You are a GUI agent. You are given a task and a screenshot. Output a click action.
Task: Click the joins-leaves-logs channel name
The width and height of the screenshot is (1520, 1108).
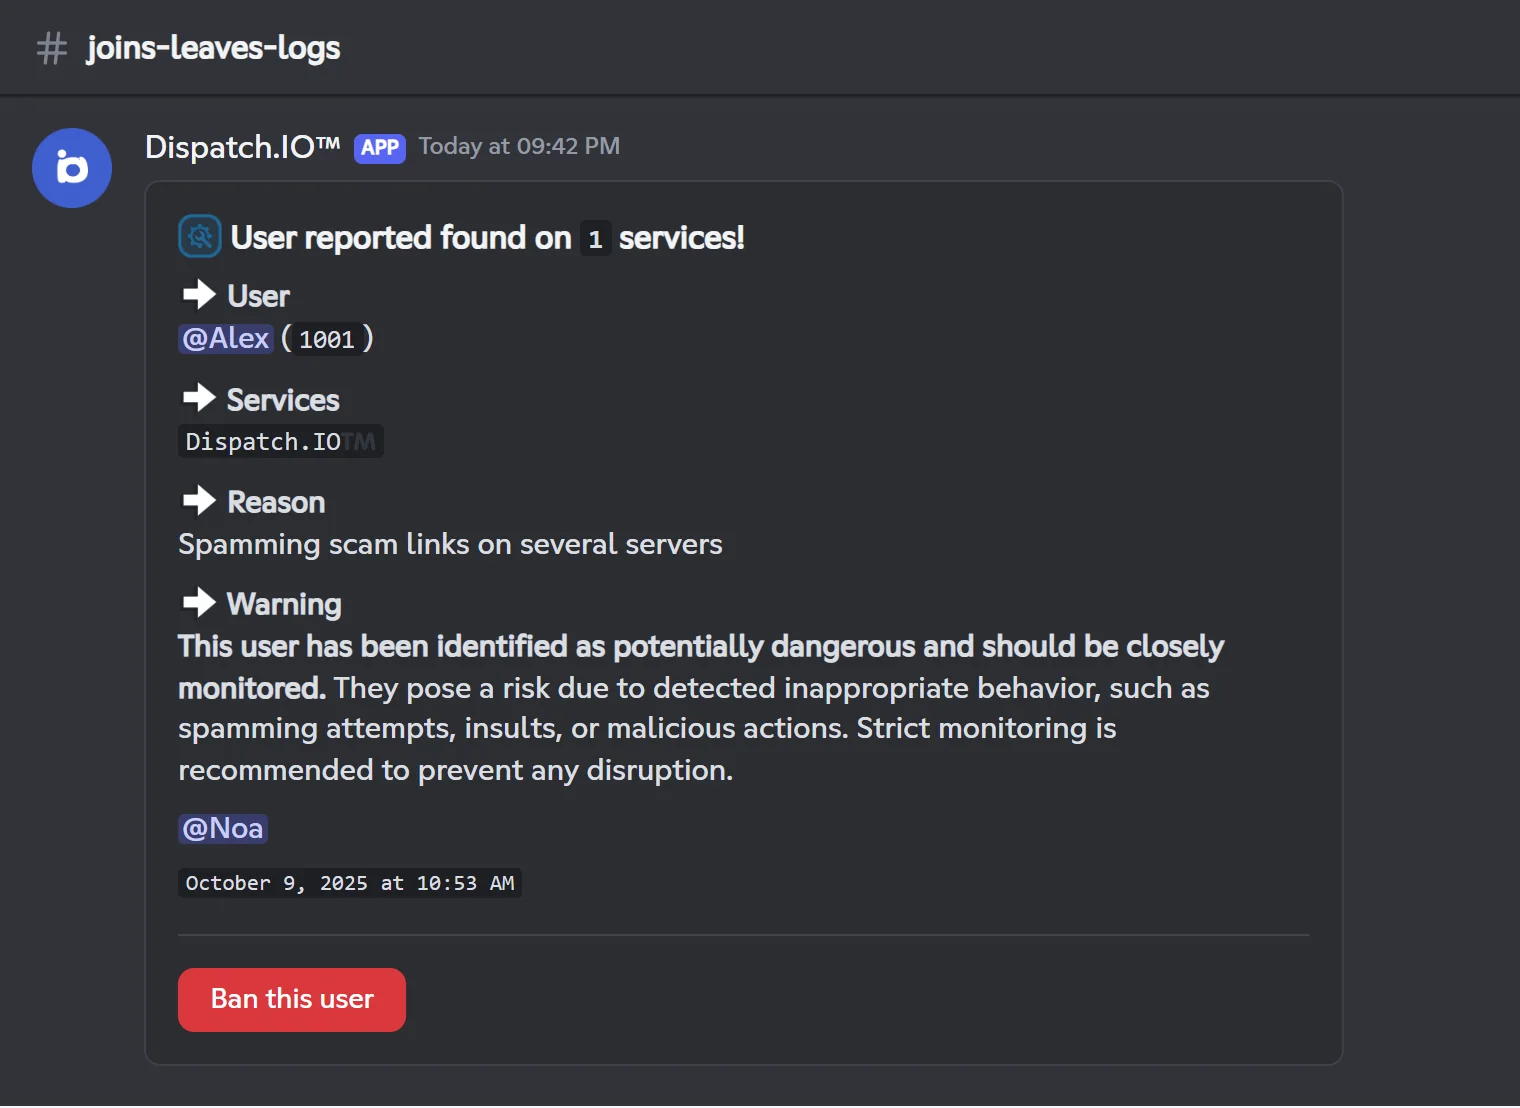tap(213, 48)
